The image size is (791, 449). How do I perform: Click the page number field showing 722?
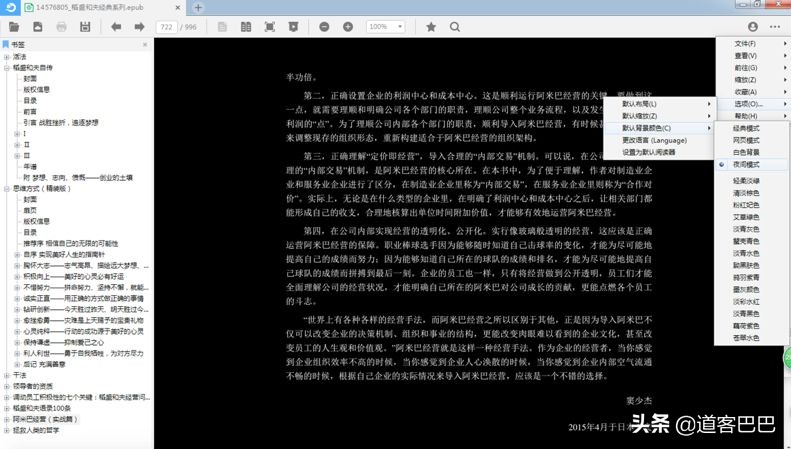click(166, 27)
